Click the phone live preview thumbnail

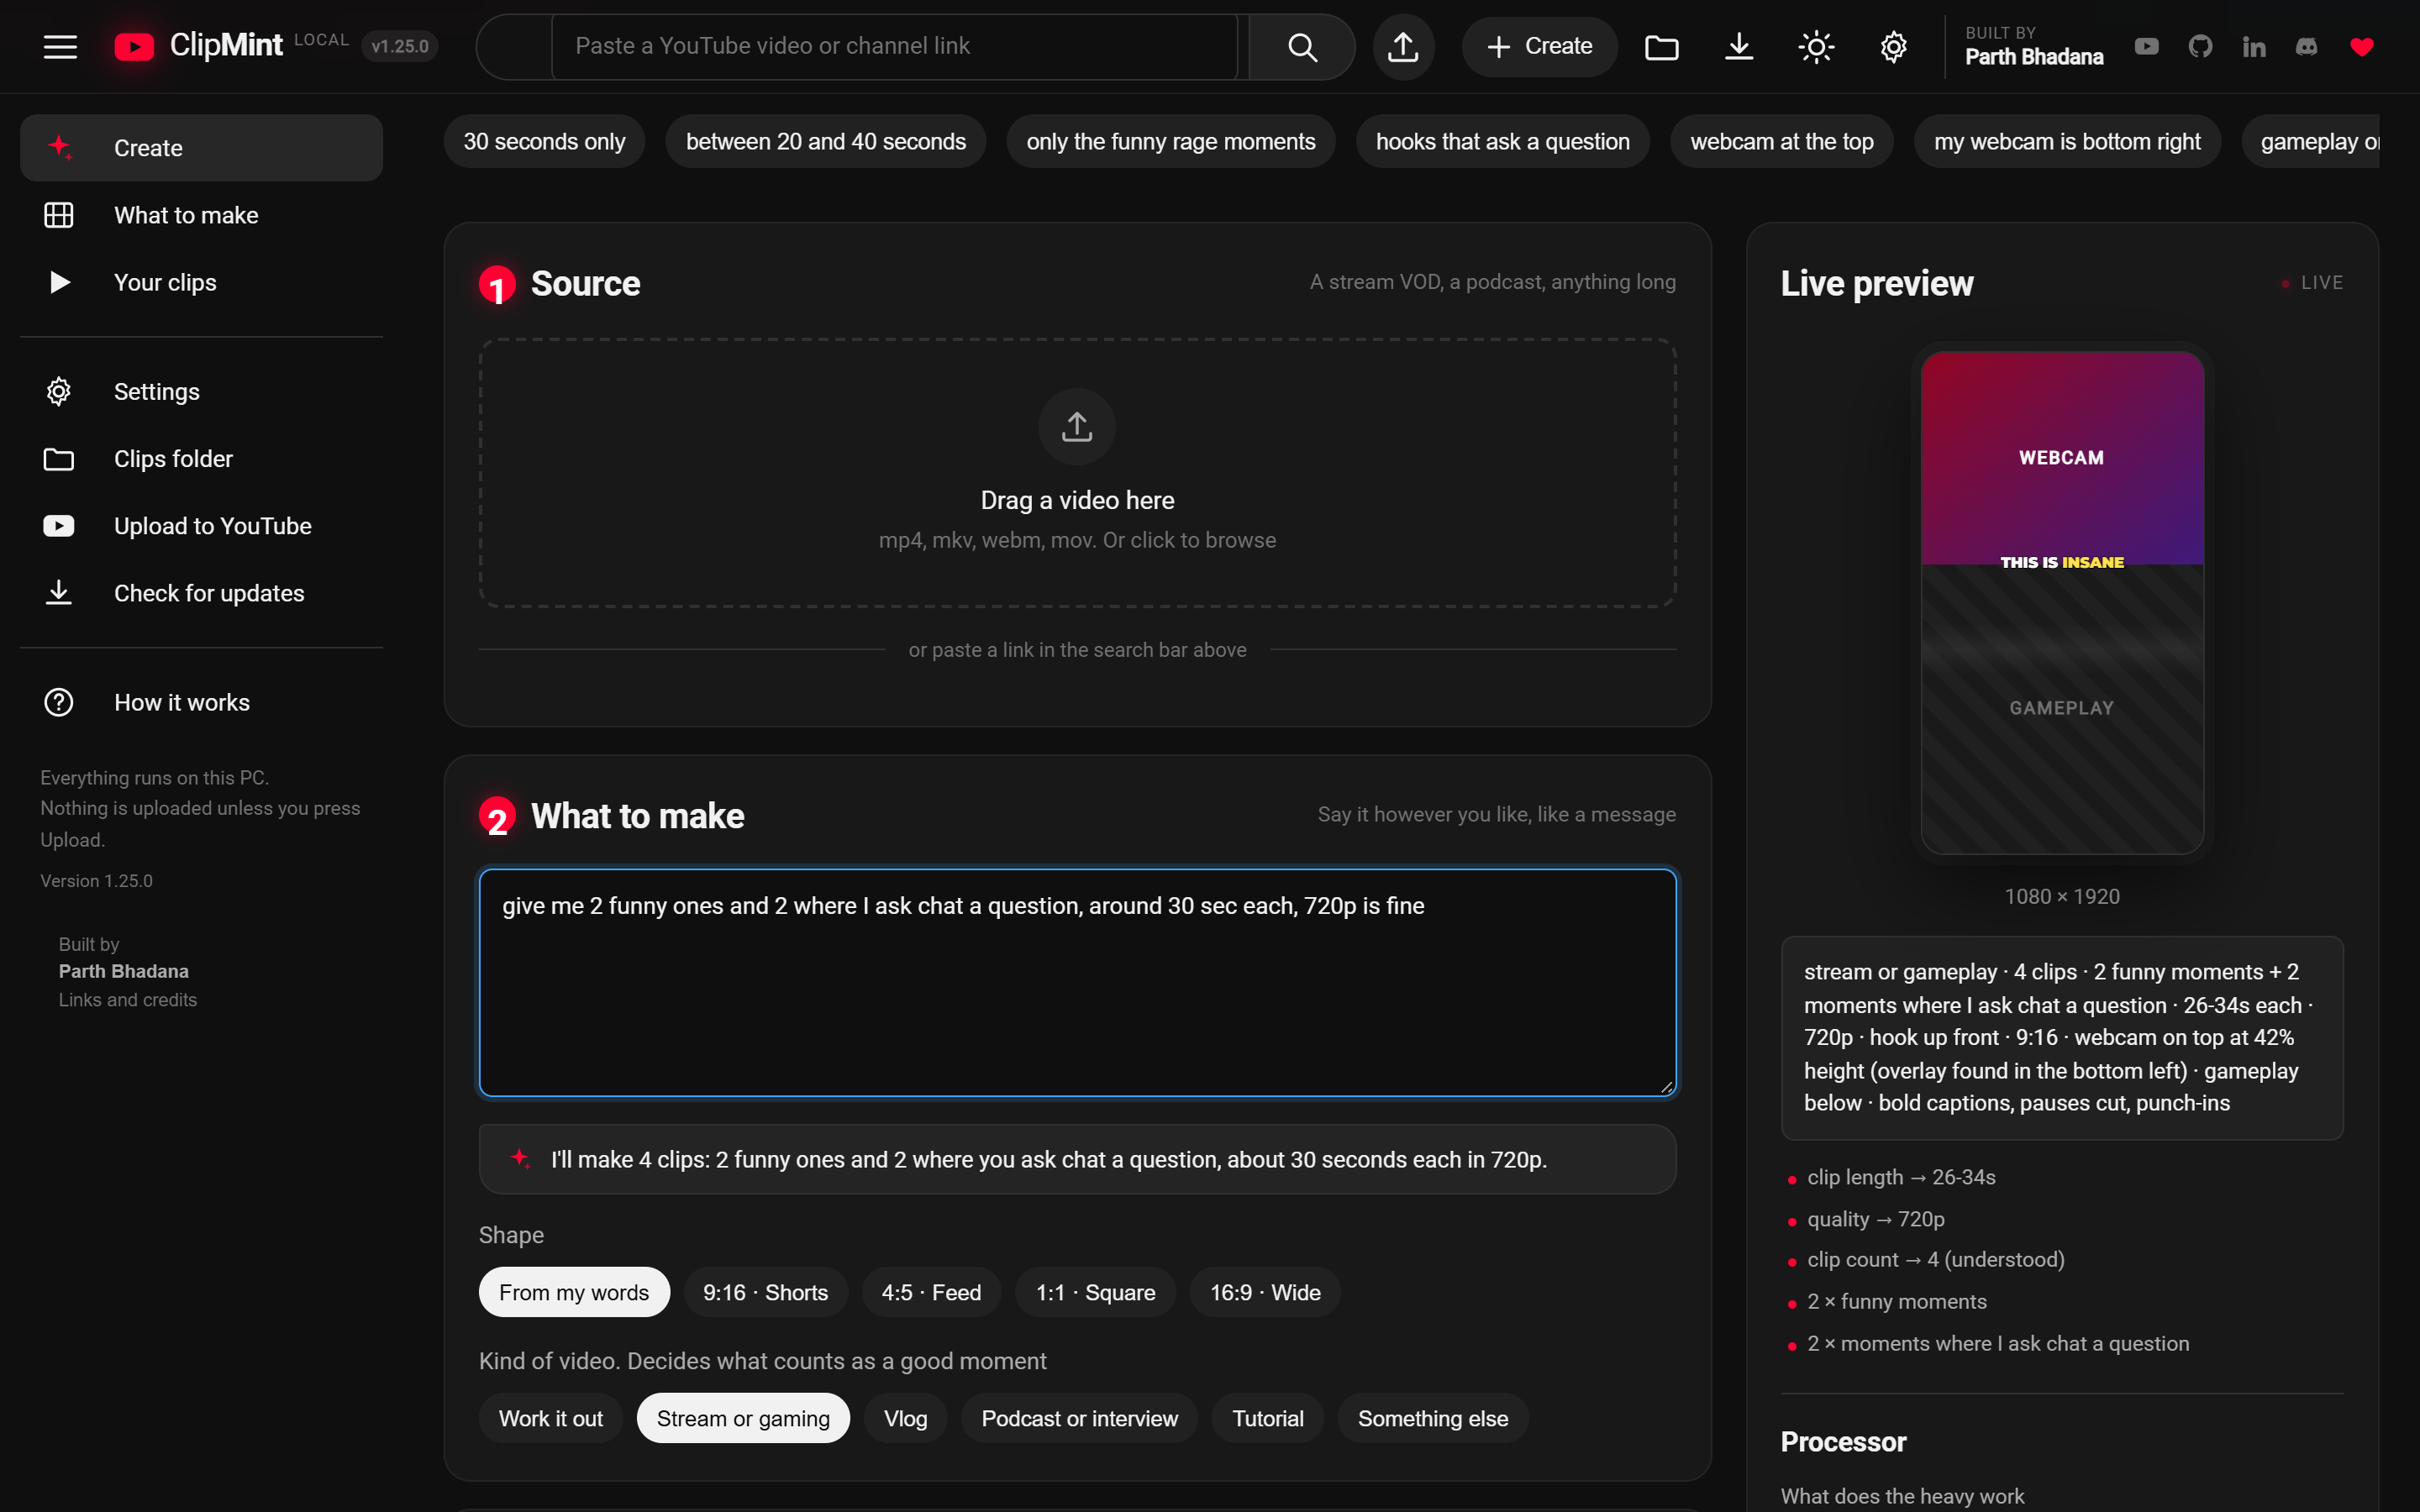pos(2062,602)
